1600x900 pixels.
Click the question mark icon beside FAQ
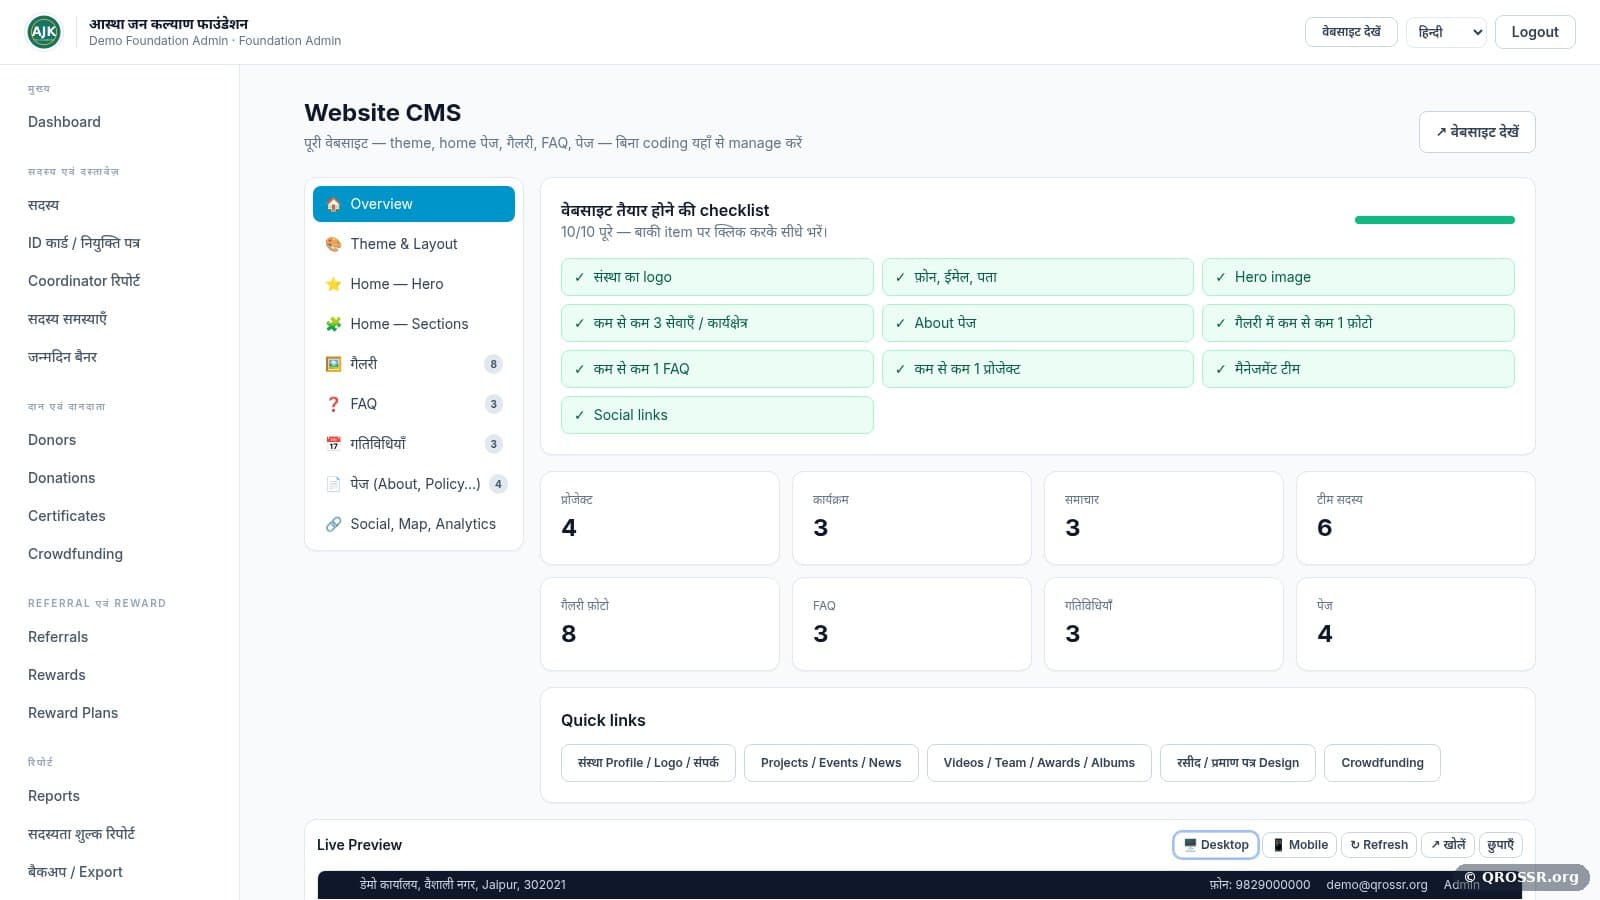333,404
